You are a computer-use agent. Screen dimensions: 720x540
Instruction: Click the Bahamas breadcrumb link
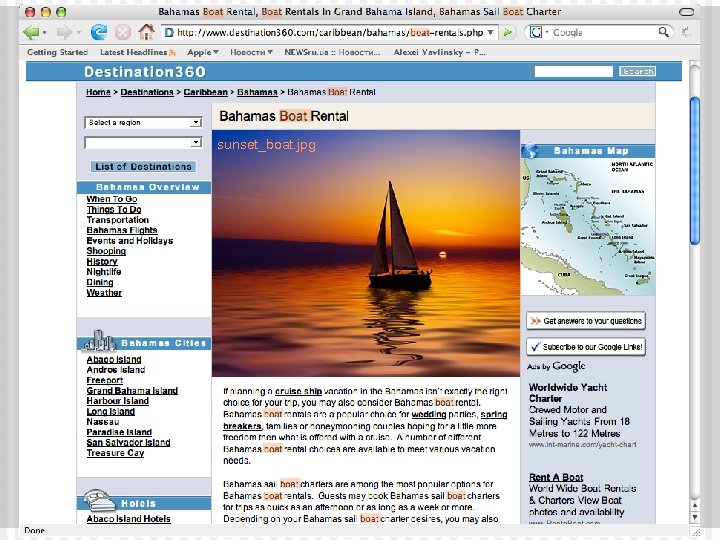[x=257, y=92]
